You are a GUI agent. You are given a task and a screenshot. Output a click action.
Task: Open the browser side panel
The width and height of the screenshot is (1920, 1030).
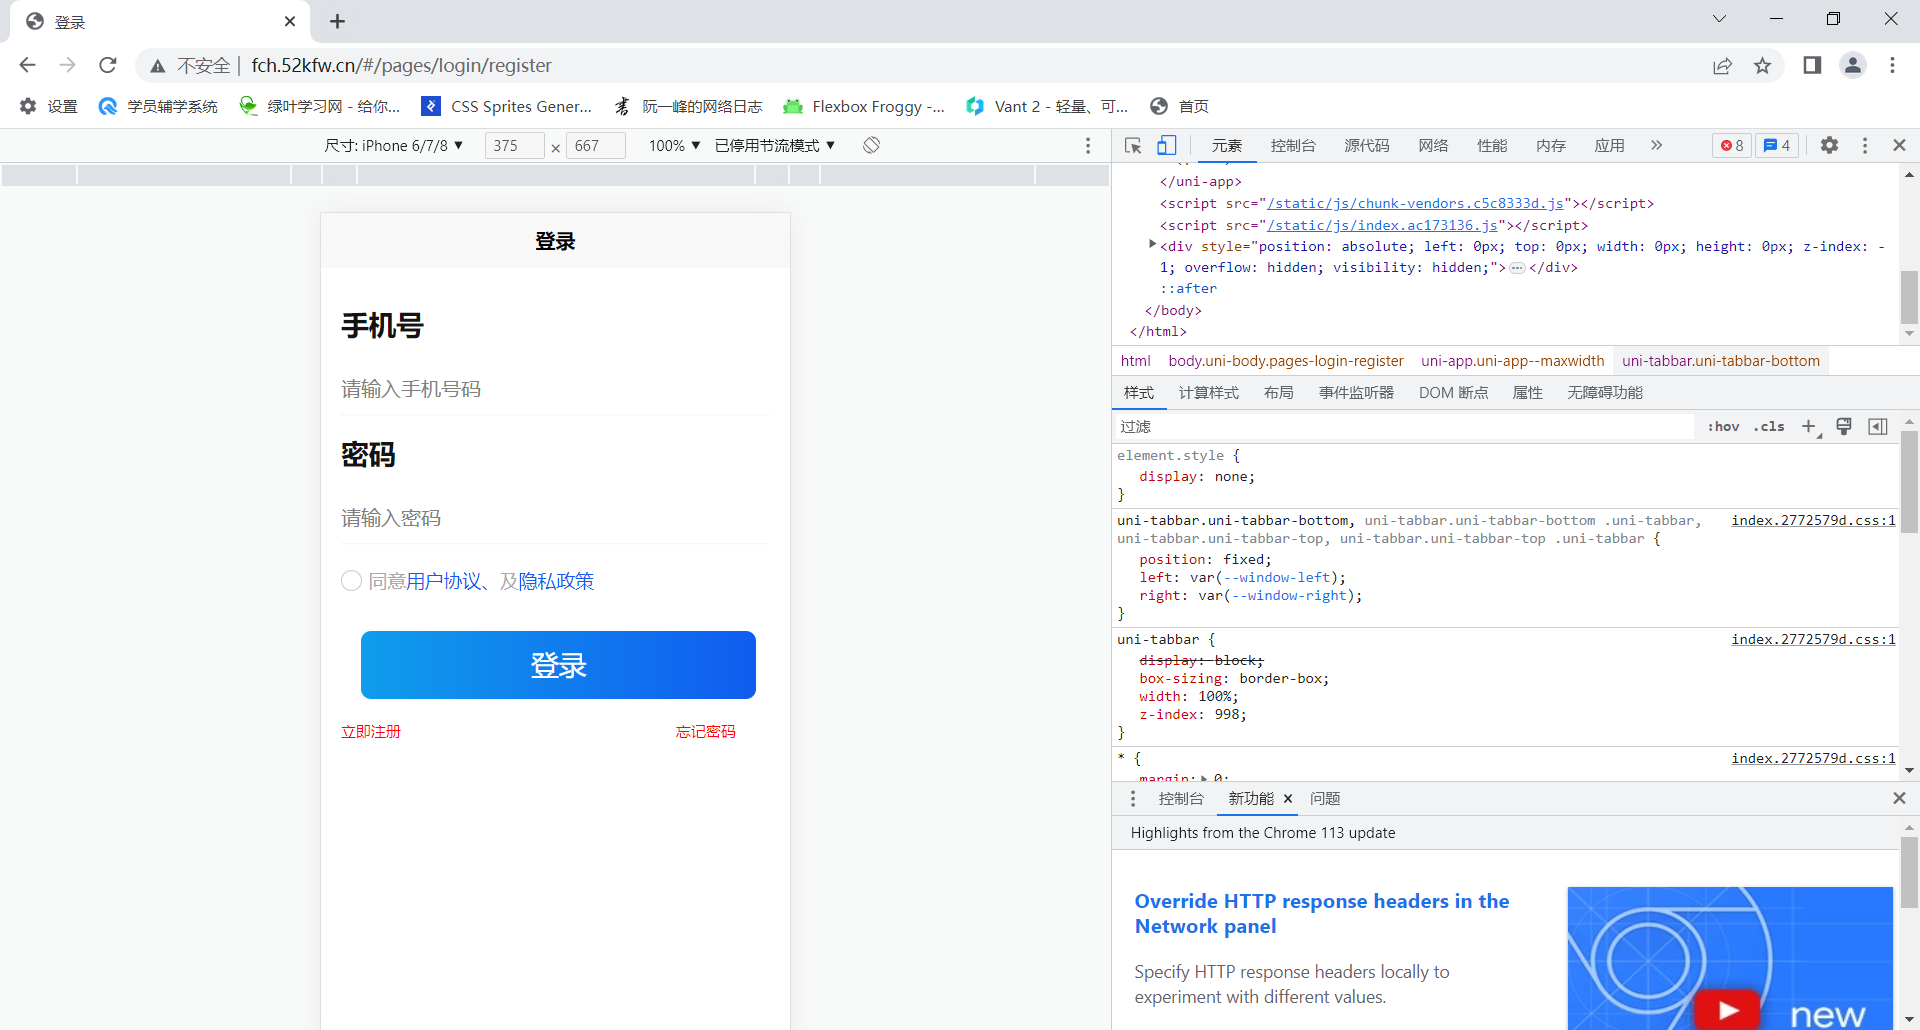tap(1812, 65)
